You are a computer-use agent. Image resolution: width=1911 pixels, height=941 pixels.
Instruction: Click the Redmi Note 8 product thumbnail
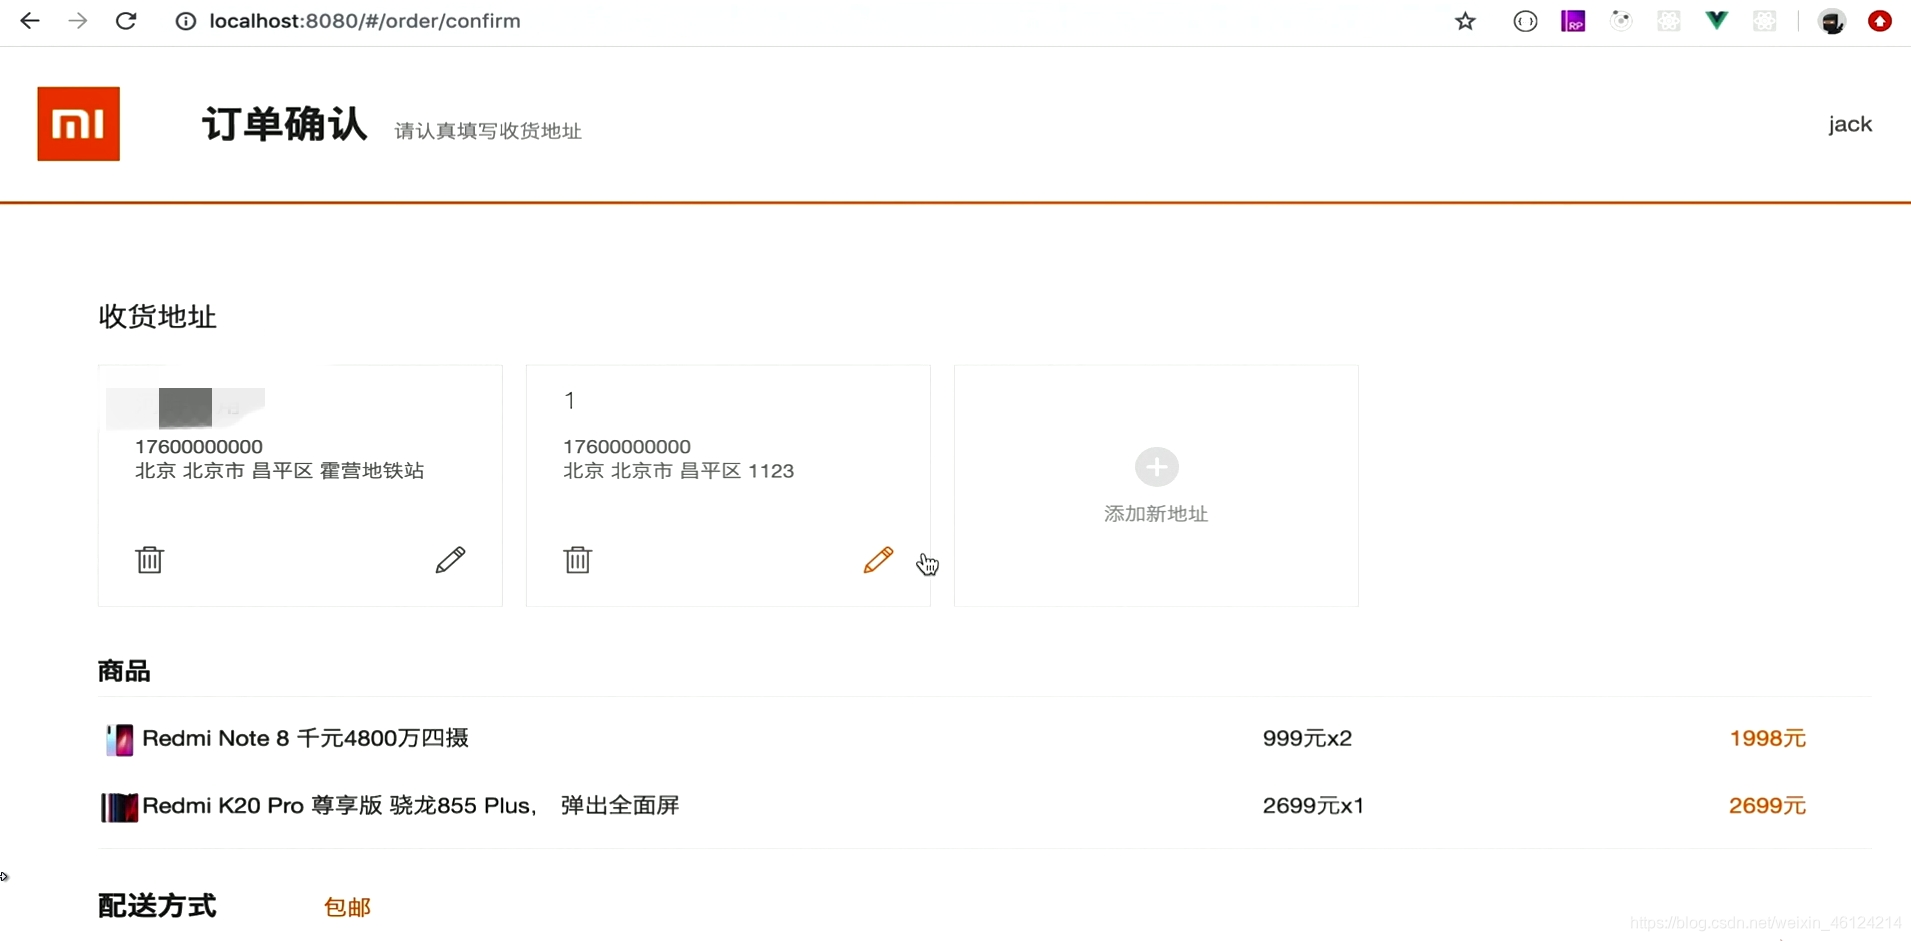point(119,740)
